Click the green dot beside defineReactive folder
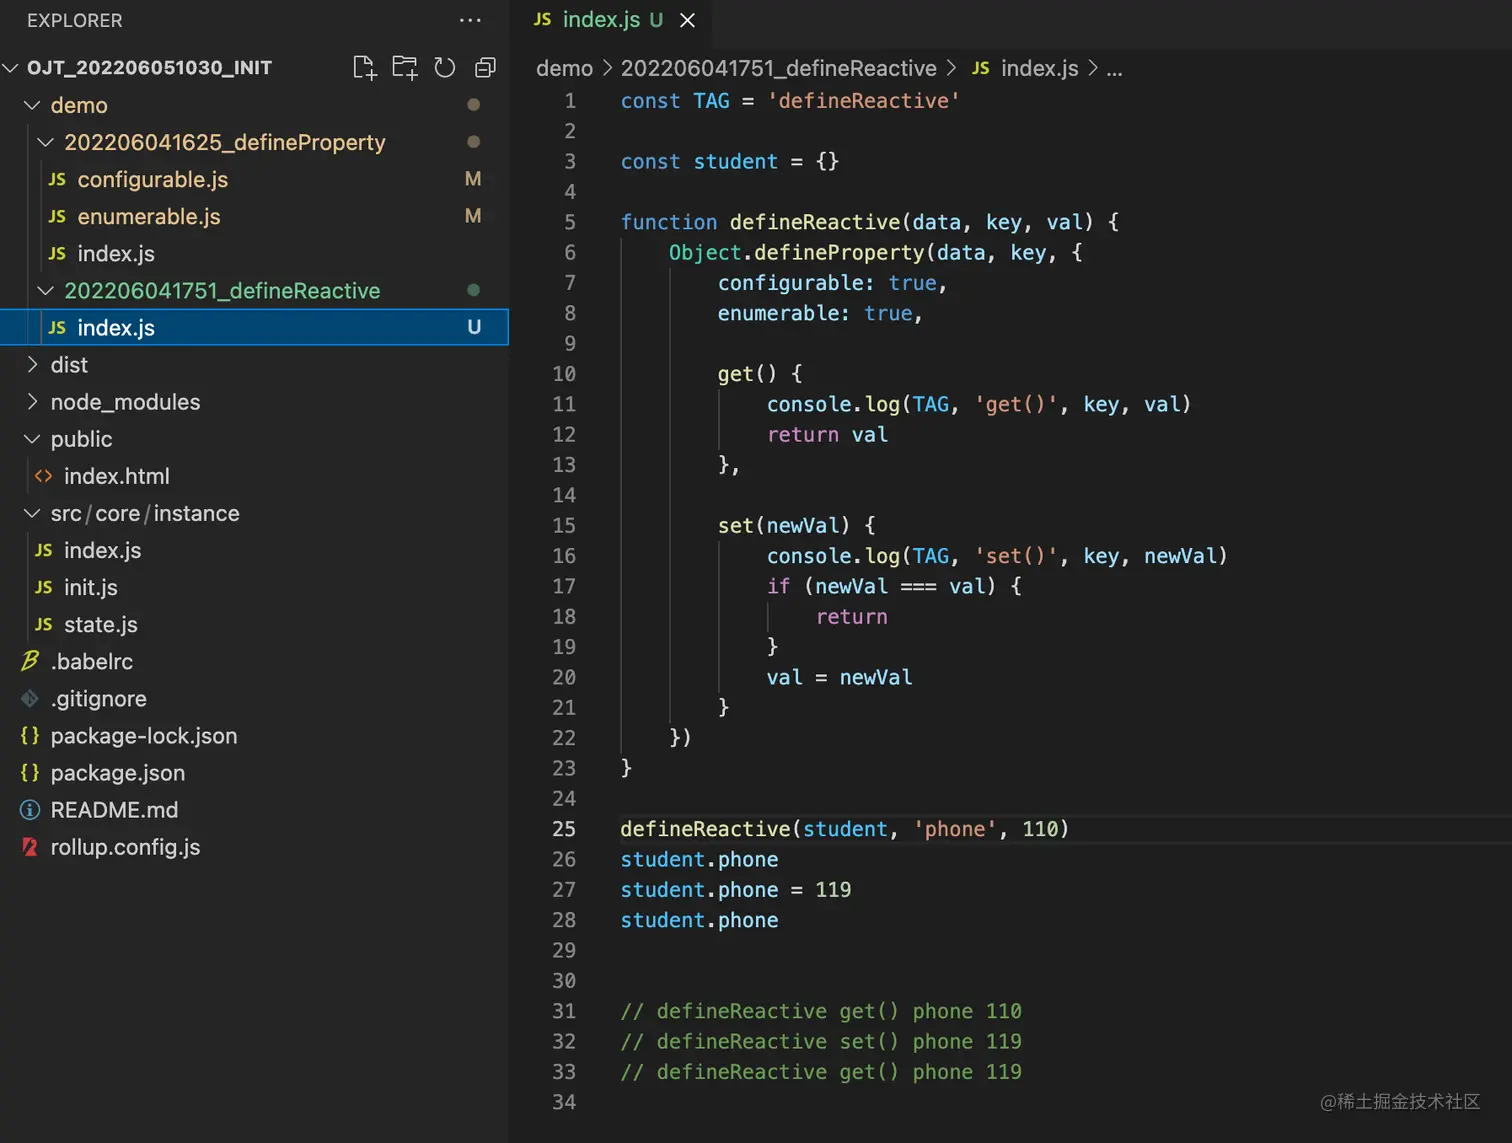Viewport: 1512px width, 1143px height. (x=474, y=290)
